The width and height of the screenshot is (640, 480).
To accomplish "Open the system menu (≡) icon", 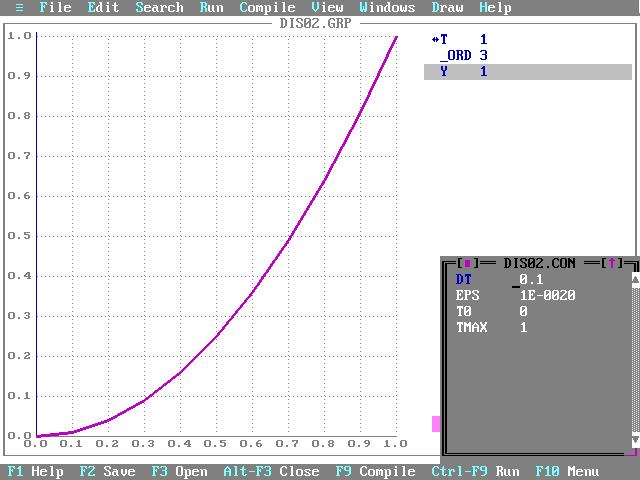I will coord(19,7).
